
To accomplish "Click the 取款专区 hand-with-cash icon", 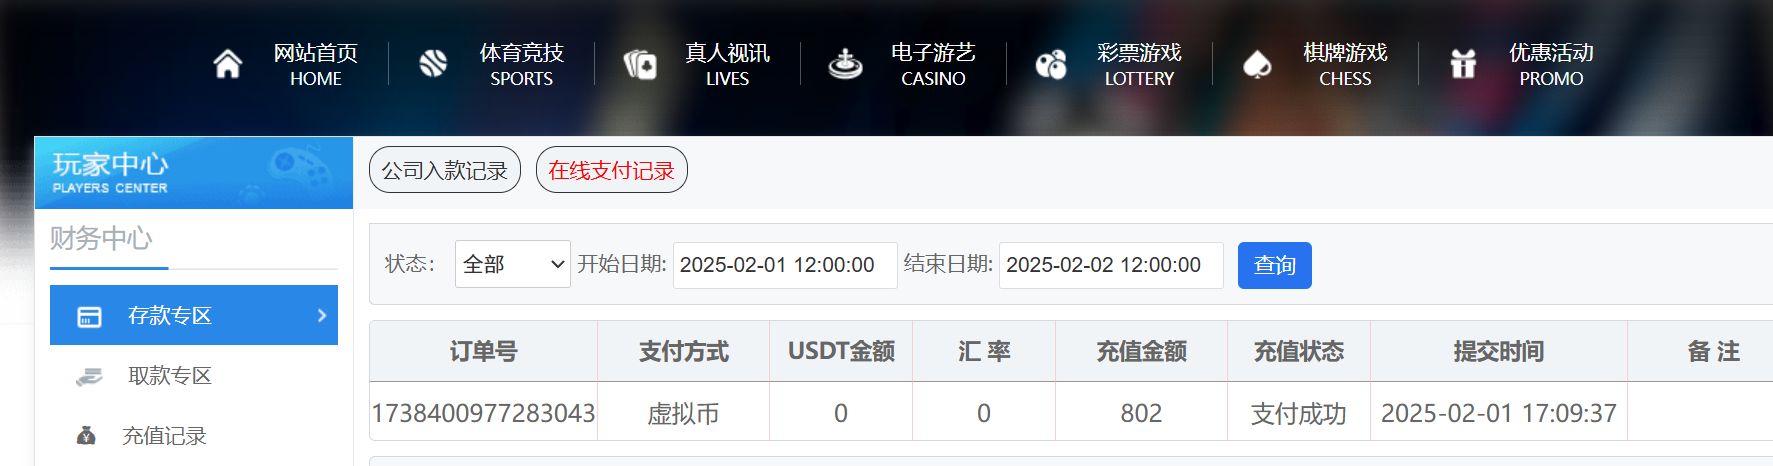I will coord(89,376).
